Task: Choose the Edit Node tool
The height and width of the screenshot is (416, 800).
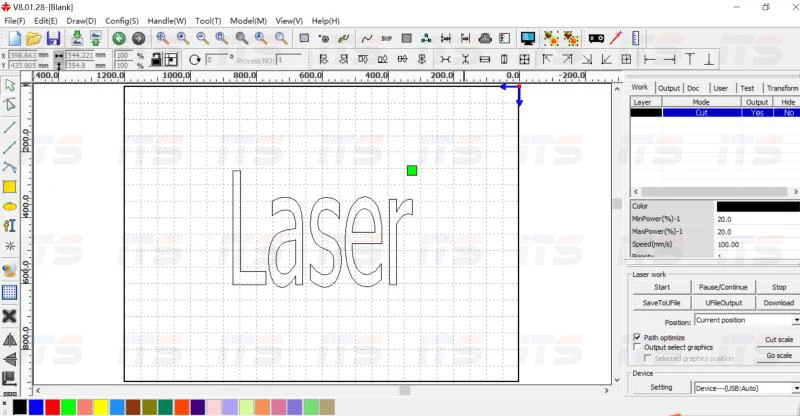Action: click(10, 105)
